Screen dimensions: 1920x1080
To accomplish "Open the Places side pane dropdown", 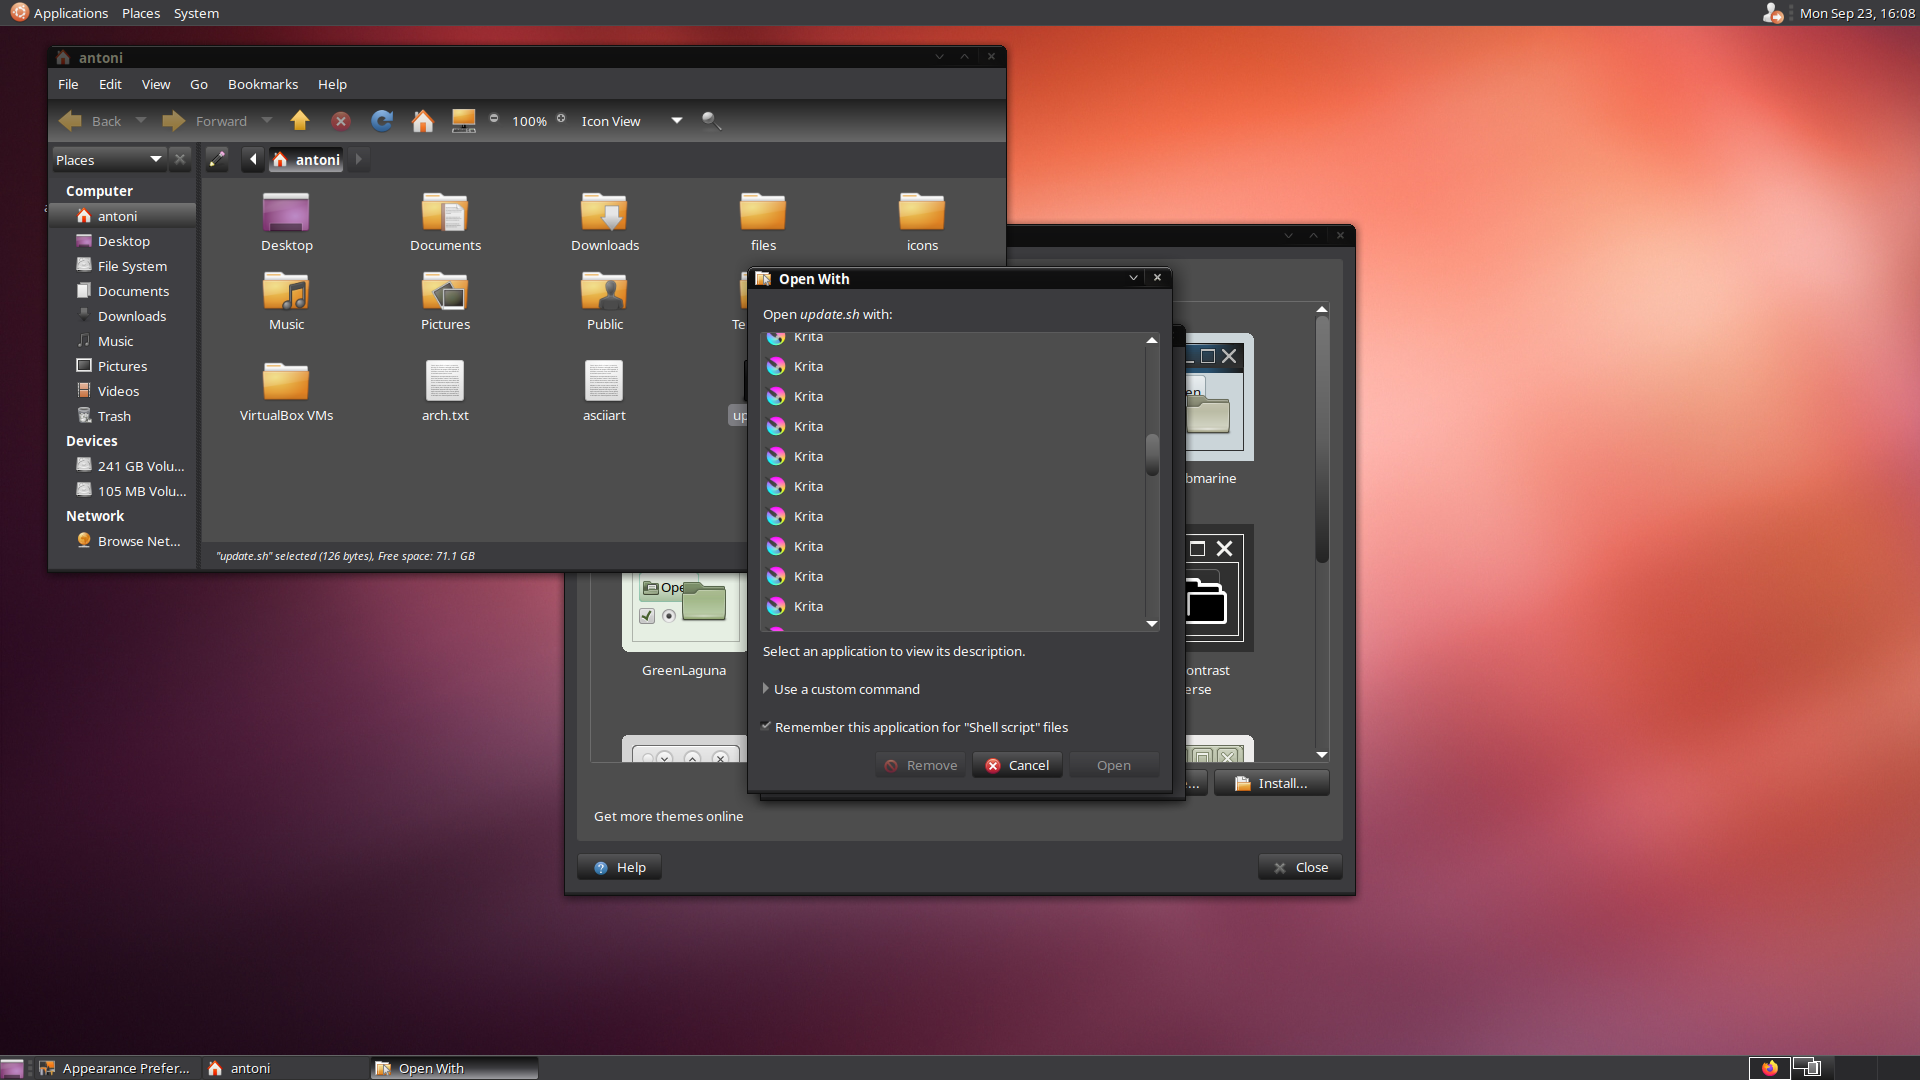I will [108, 159].
